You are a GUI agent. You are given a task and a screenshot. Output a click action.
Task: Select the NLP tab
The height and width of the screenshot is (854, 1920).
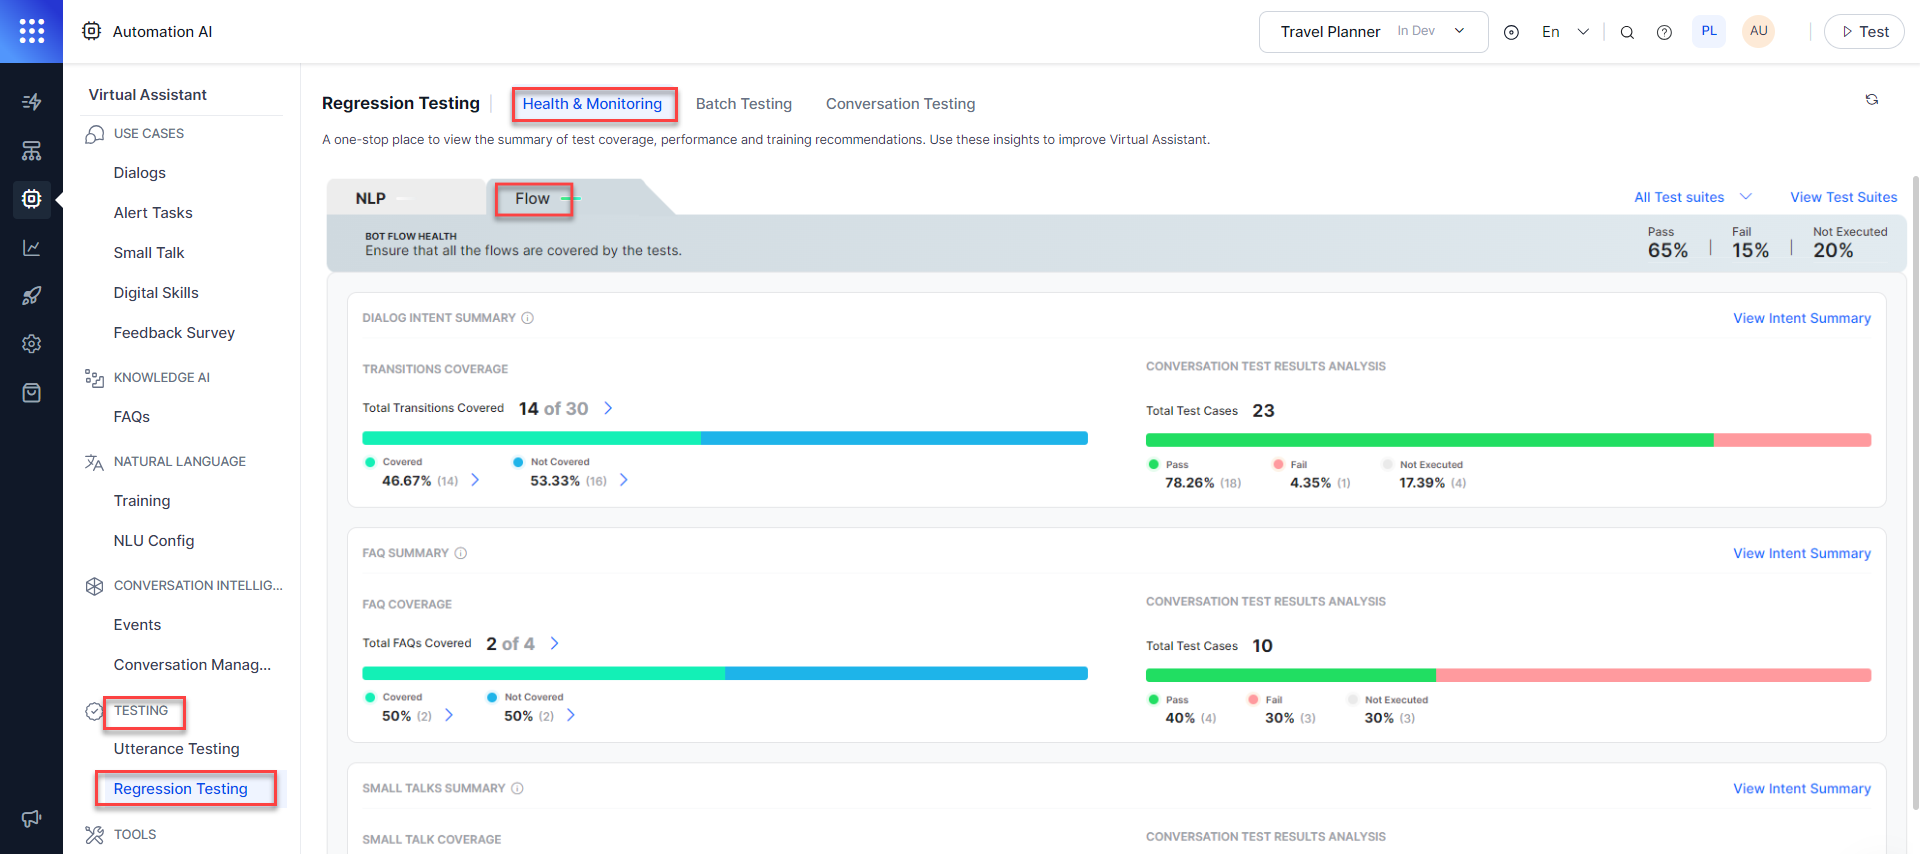tap(371, 198)
